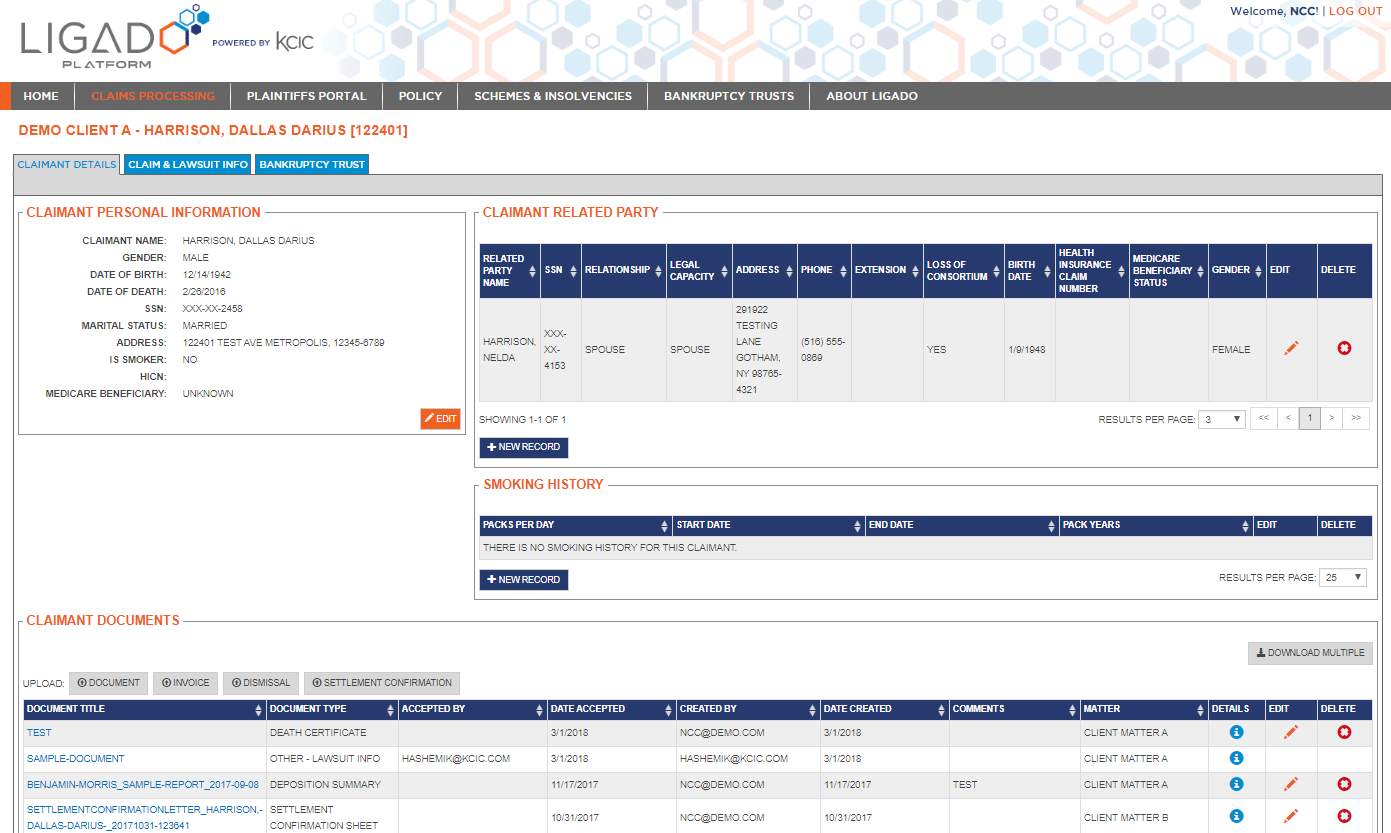Click HASHEMIK@KCIC.COM in Accepted By column
1391x833 pixels.
click(x=456, y=759)
